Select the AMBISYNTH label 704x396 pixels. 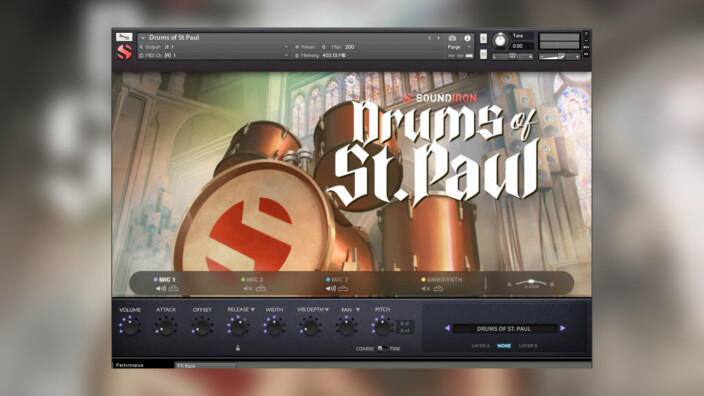(444, 279)
